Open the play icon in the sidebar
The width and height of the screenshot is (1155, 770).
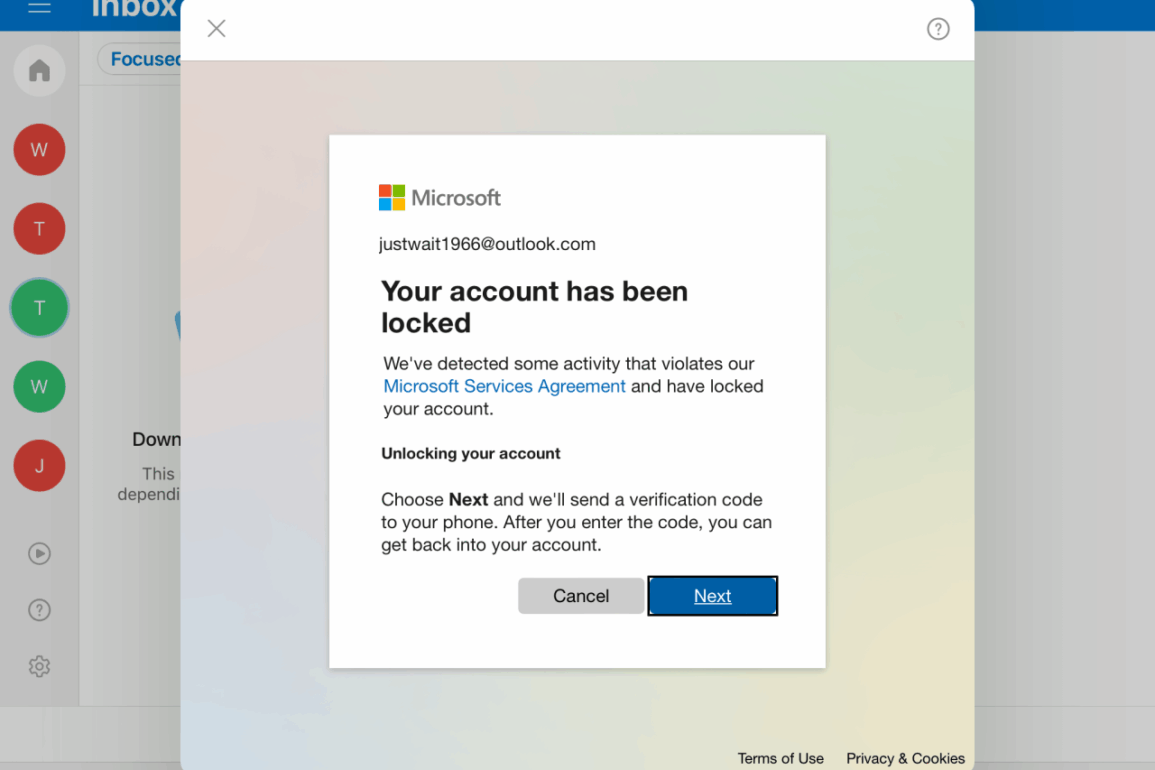click(x=39, y=553)
